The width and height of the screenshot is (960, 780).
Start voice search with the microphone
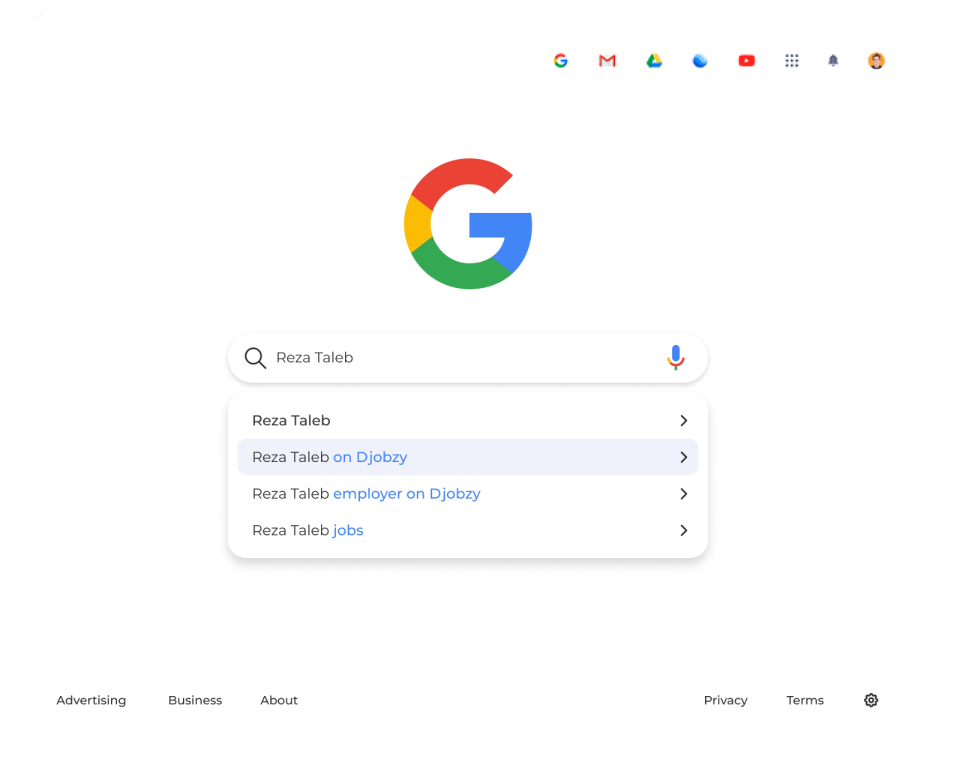point(676,357)
